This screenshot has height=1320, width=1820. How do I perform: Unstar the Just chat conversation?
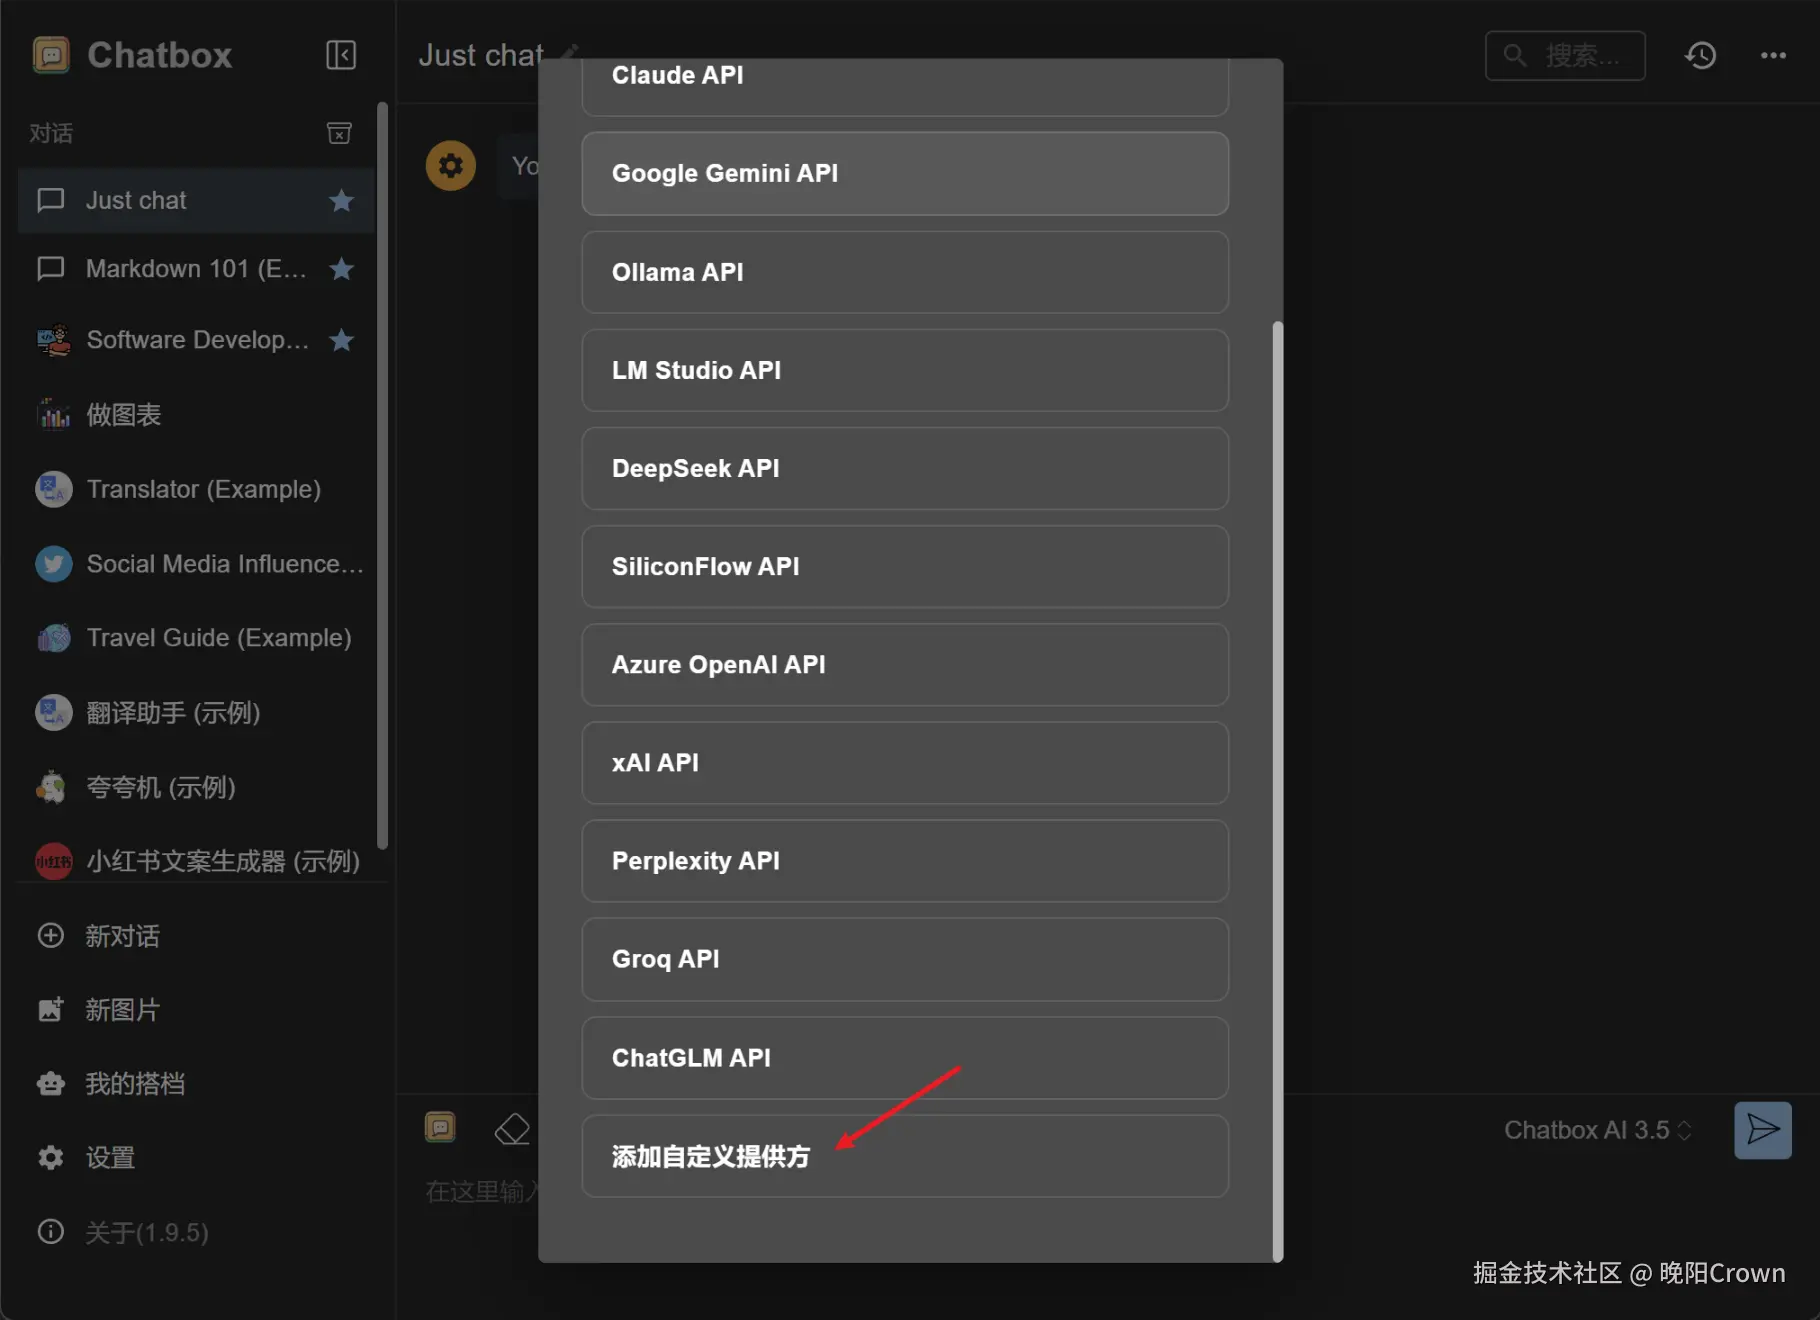click(341, 201)
